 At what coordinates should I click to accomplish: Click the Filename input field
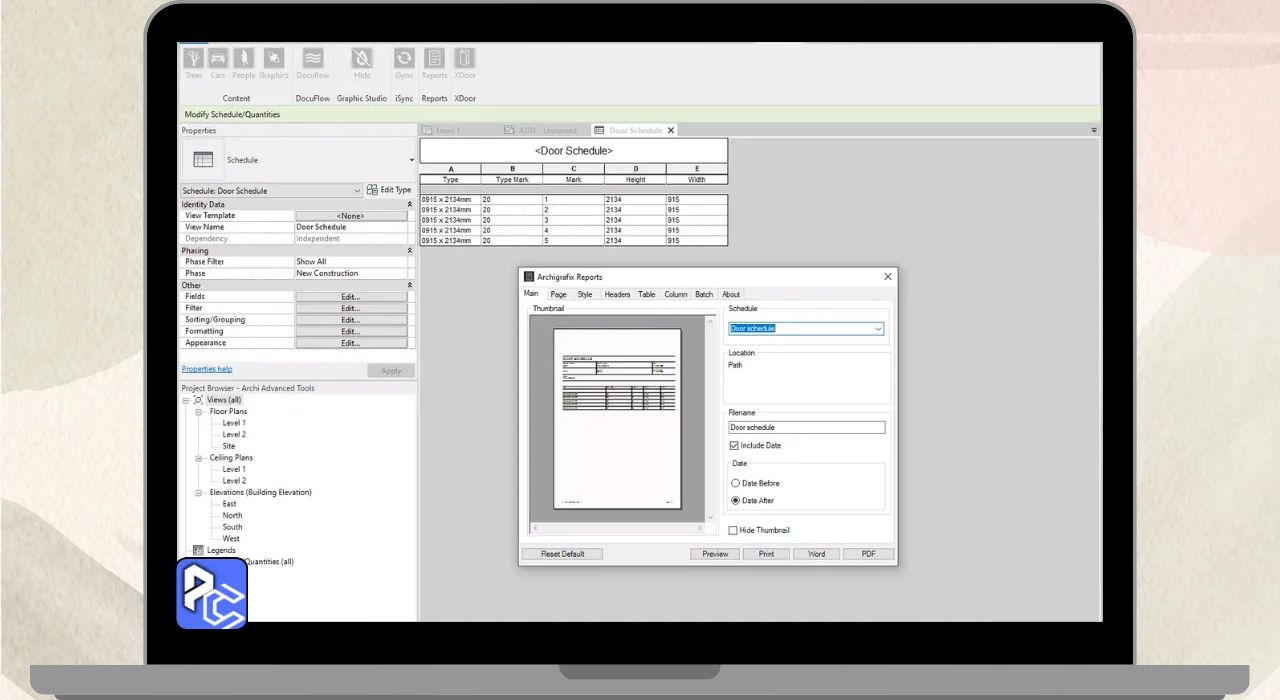coord(806,428)
